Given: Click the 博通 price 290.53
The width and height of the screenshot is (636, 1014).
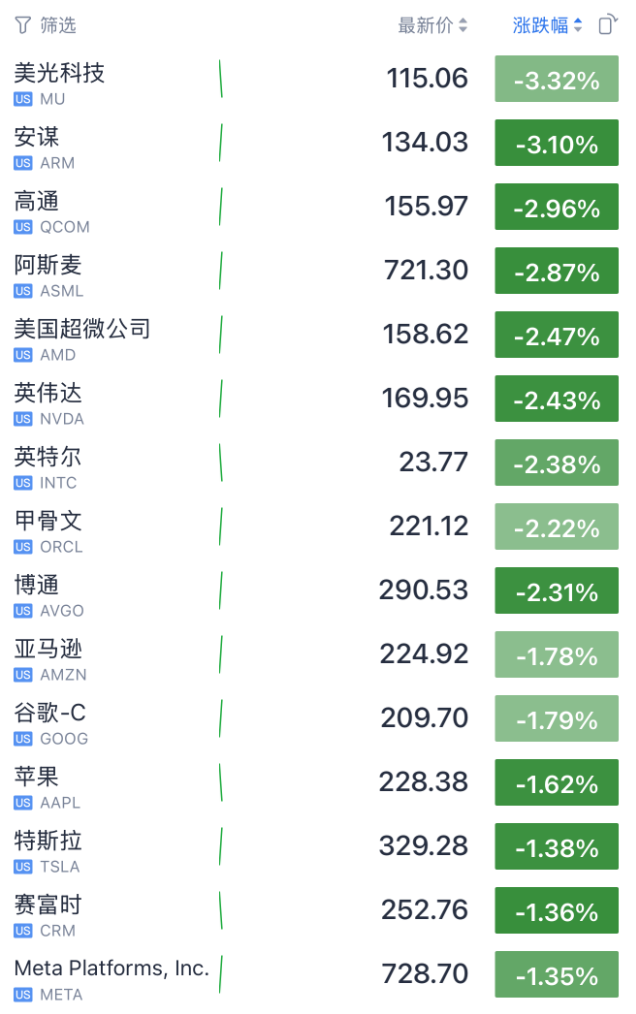Looking at the screenshot, I should tap(424, 590).
